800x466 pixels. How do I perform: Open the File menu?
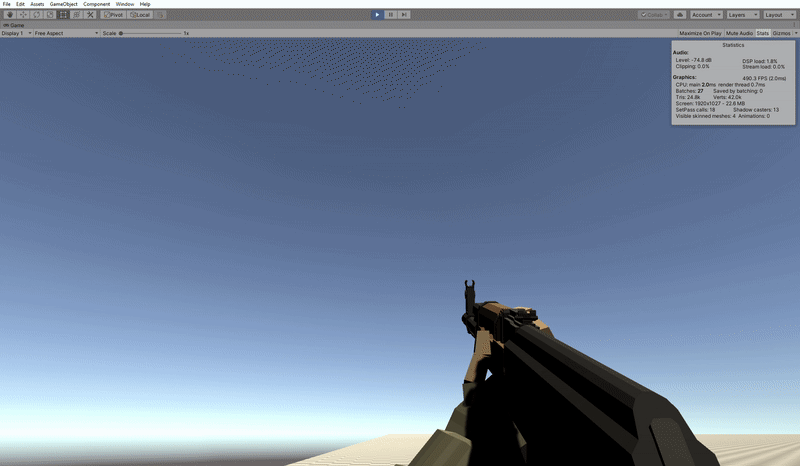coord(7,4)
